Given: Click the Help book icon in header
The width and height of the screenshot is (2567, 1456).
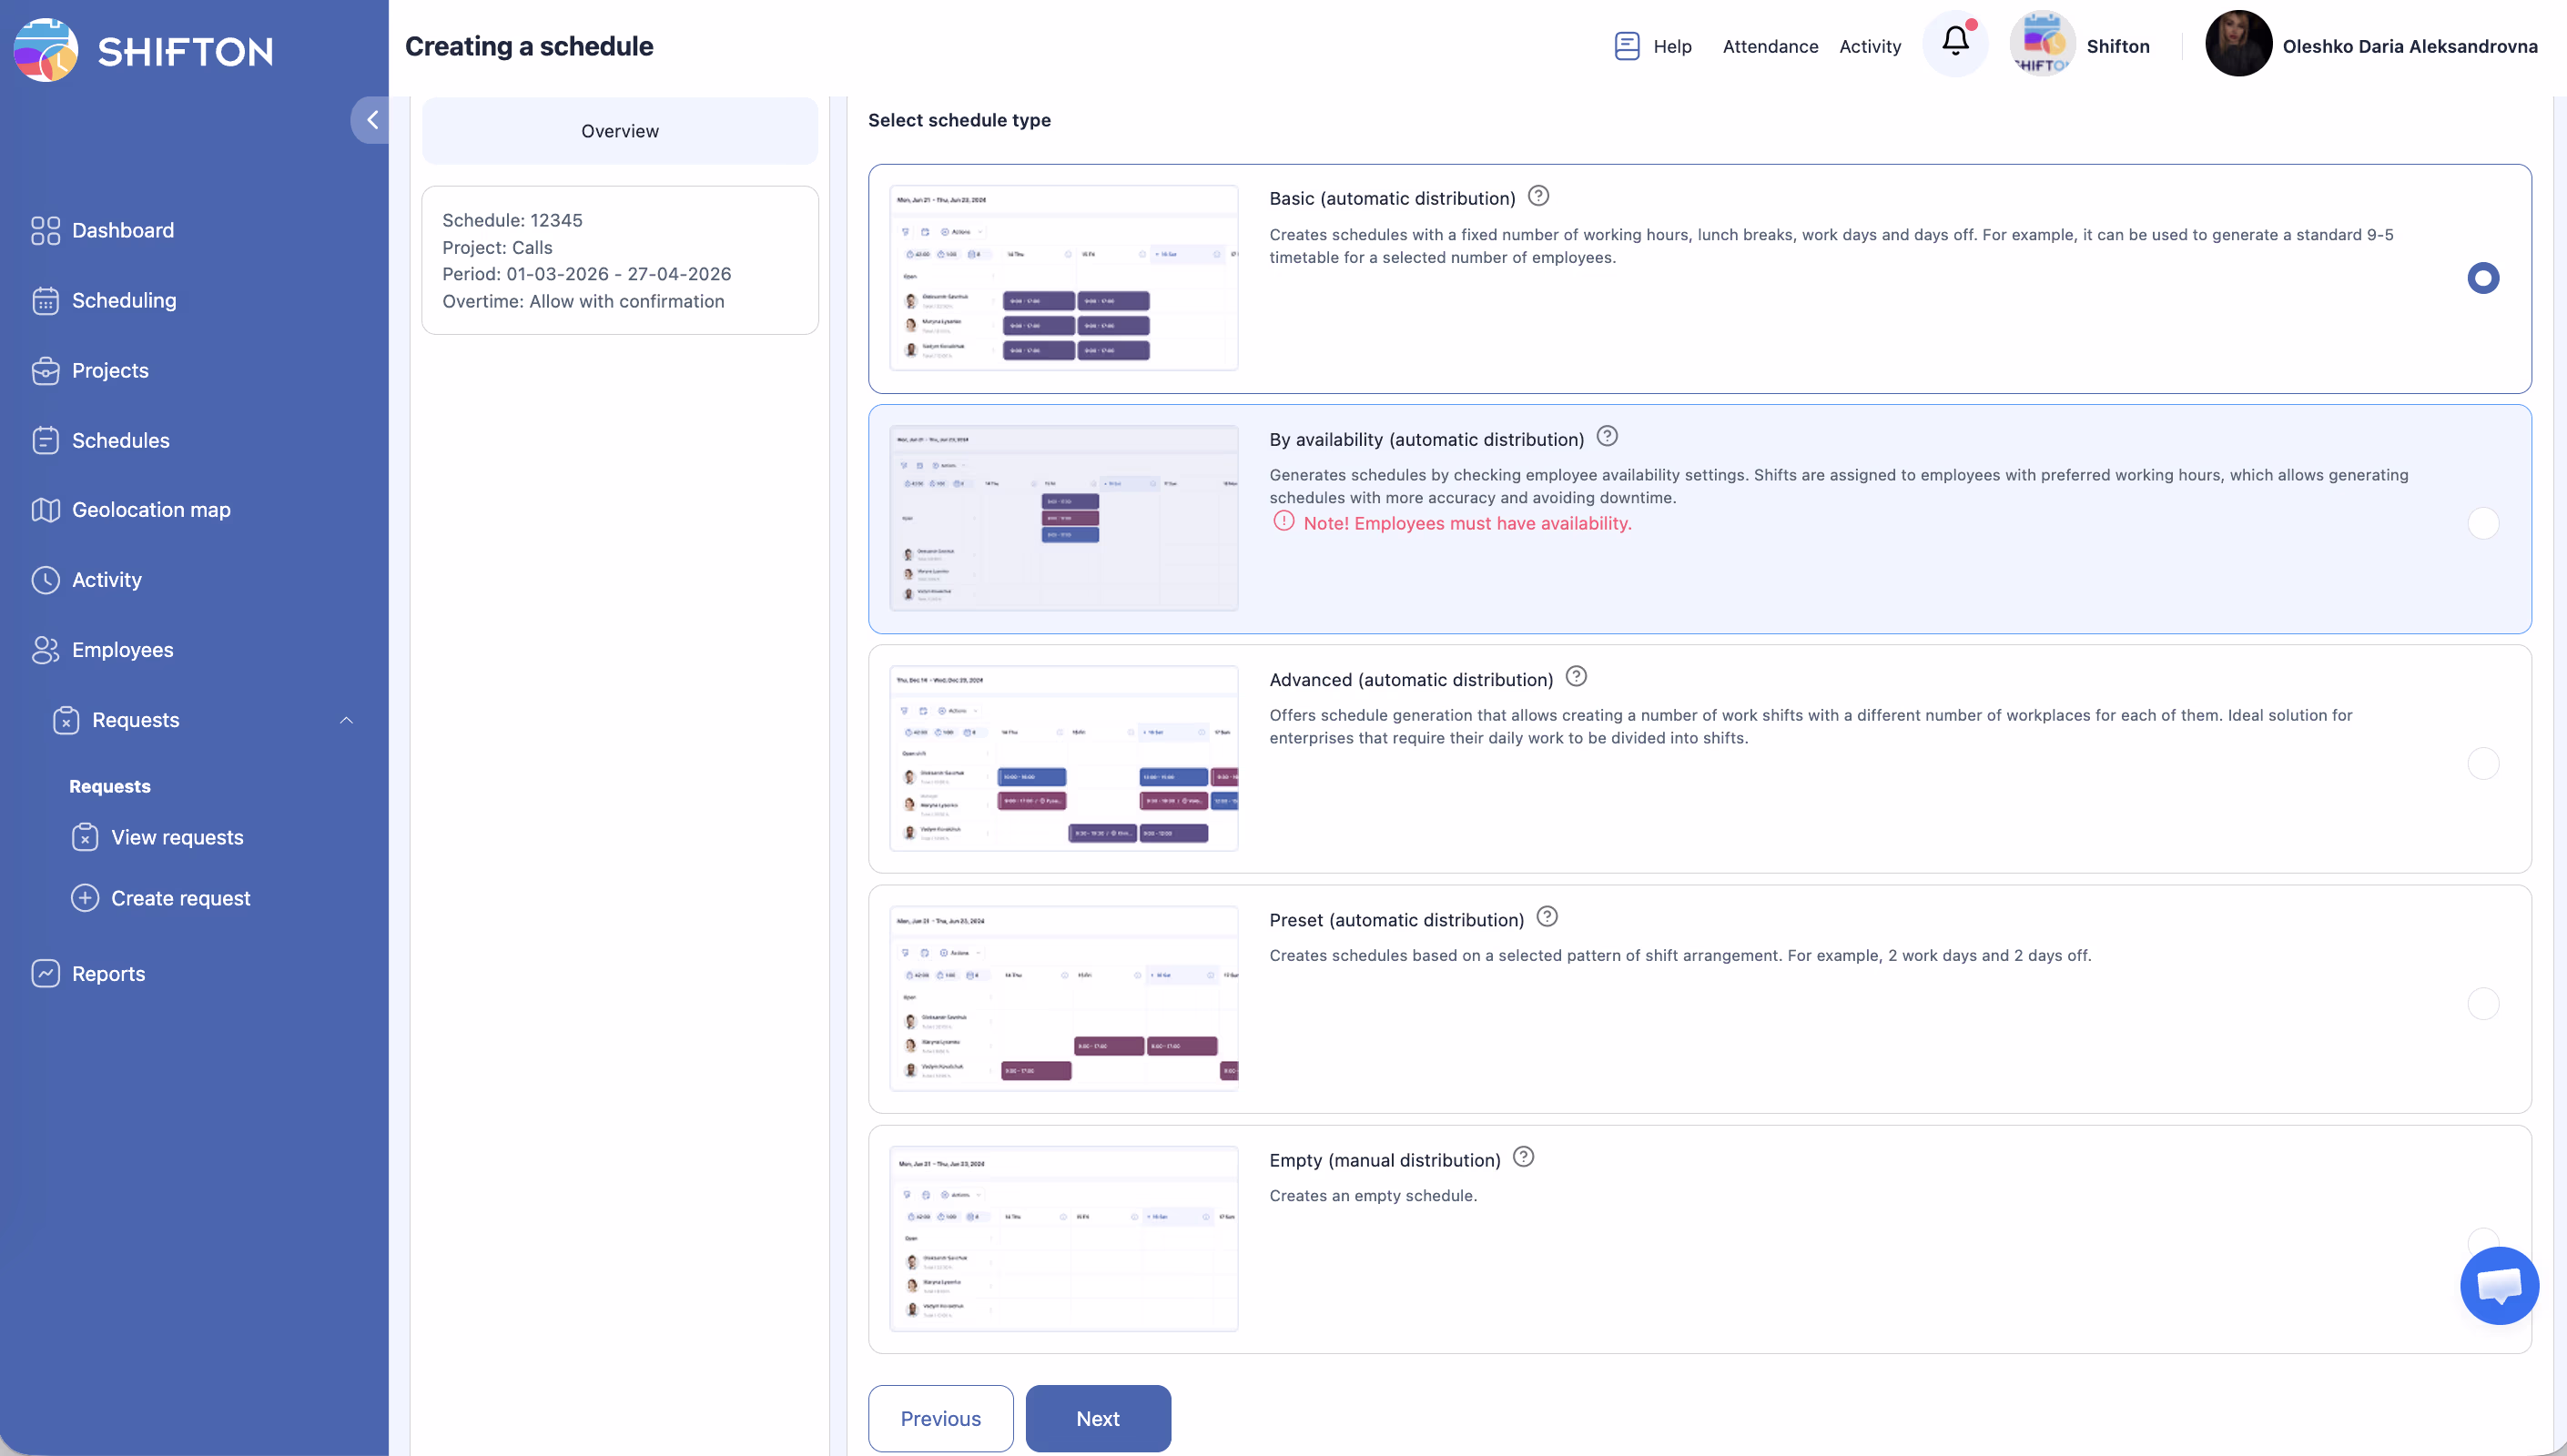Looking at the screenshot, I should tap(1626, 46).
